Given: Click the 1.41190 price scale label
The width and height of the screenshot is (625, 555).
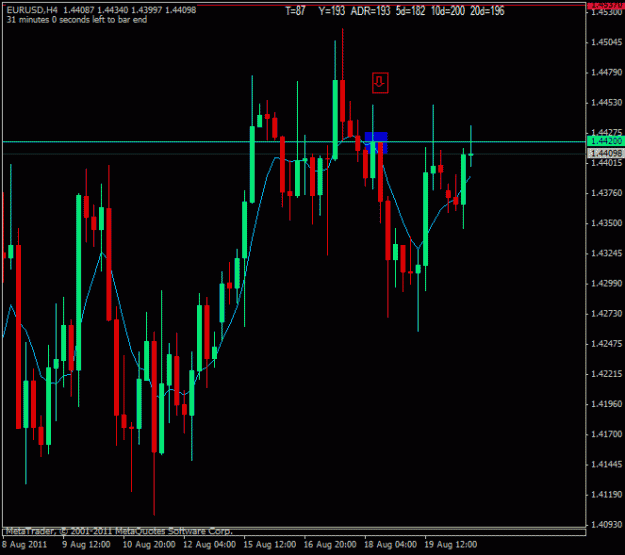Looking at the screenshot, I should (606, 494).
